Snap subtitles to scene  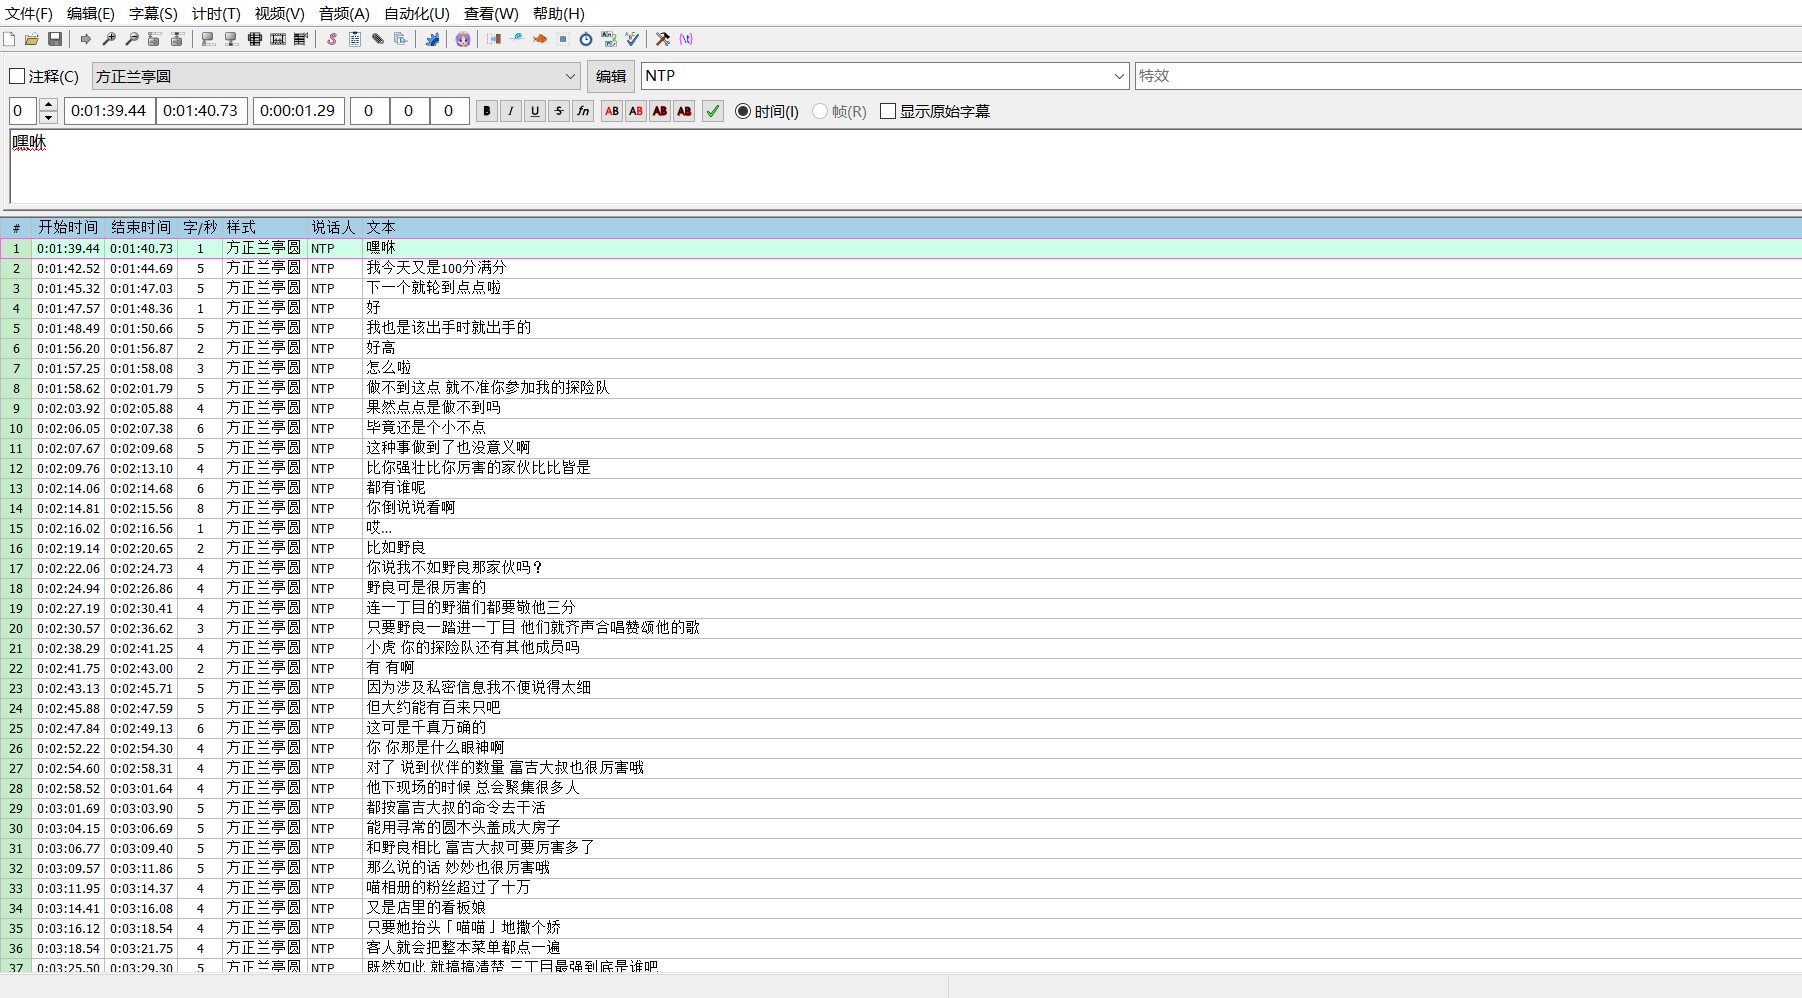(278, 39)
